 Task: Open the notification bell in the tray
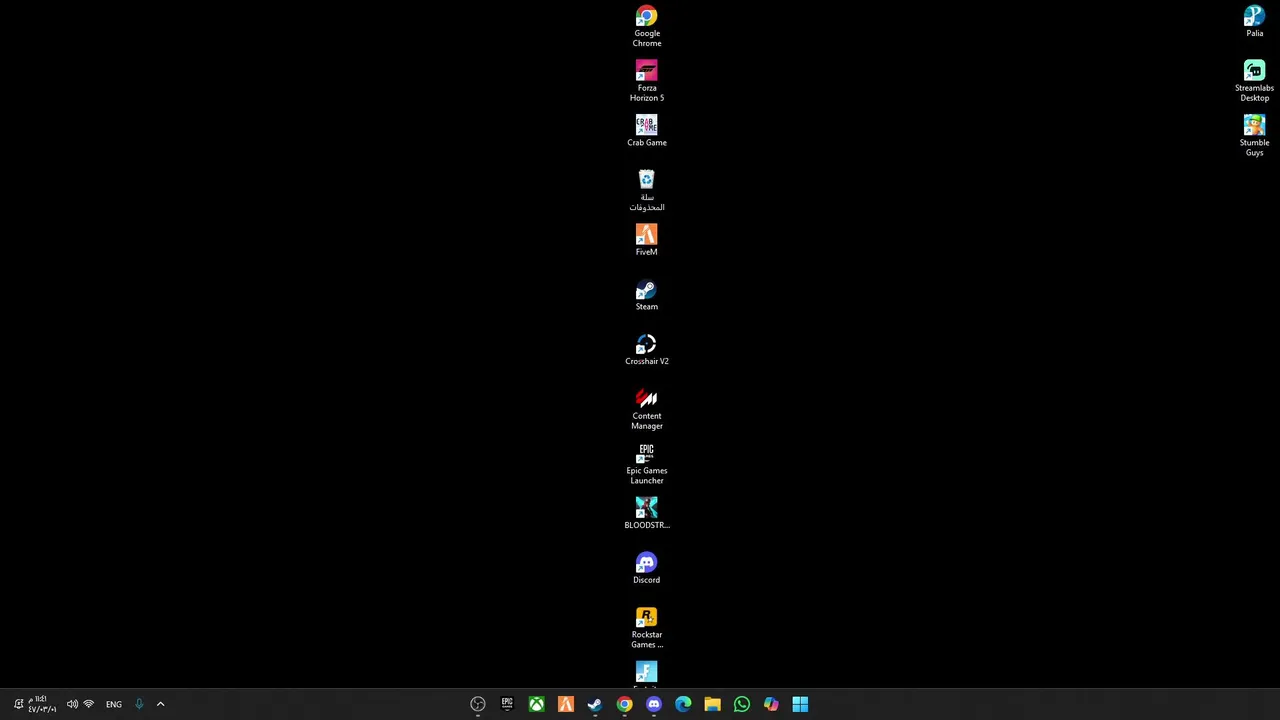pos(18,704)
